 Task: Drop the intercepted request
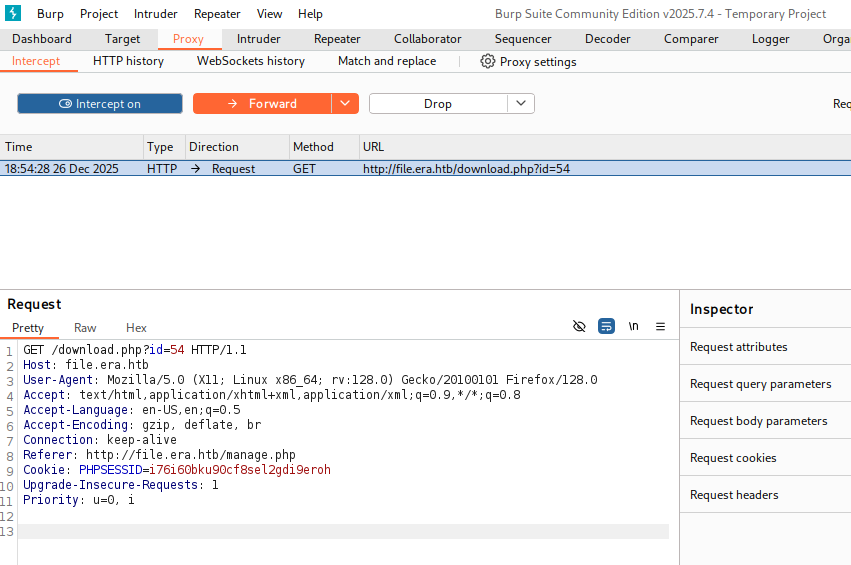pos(438,104)
